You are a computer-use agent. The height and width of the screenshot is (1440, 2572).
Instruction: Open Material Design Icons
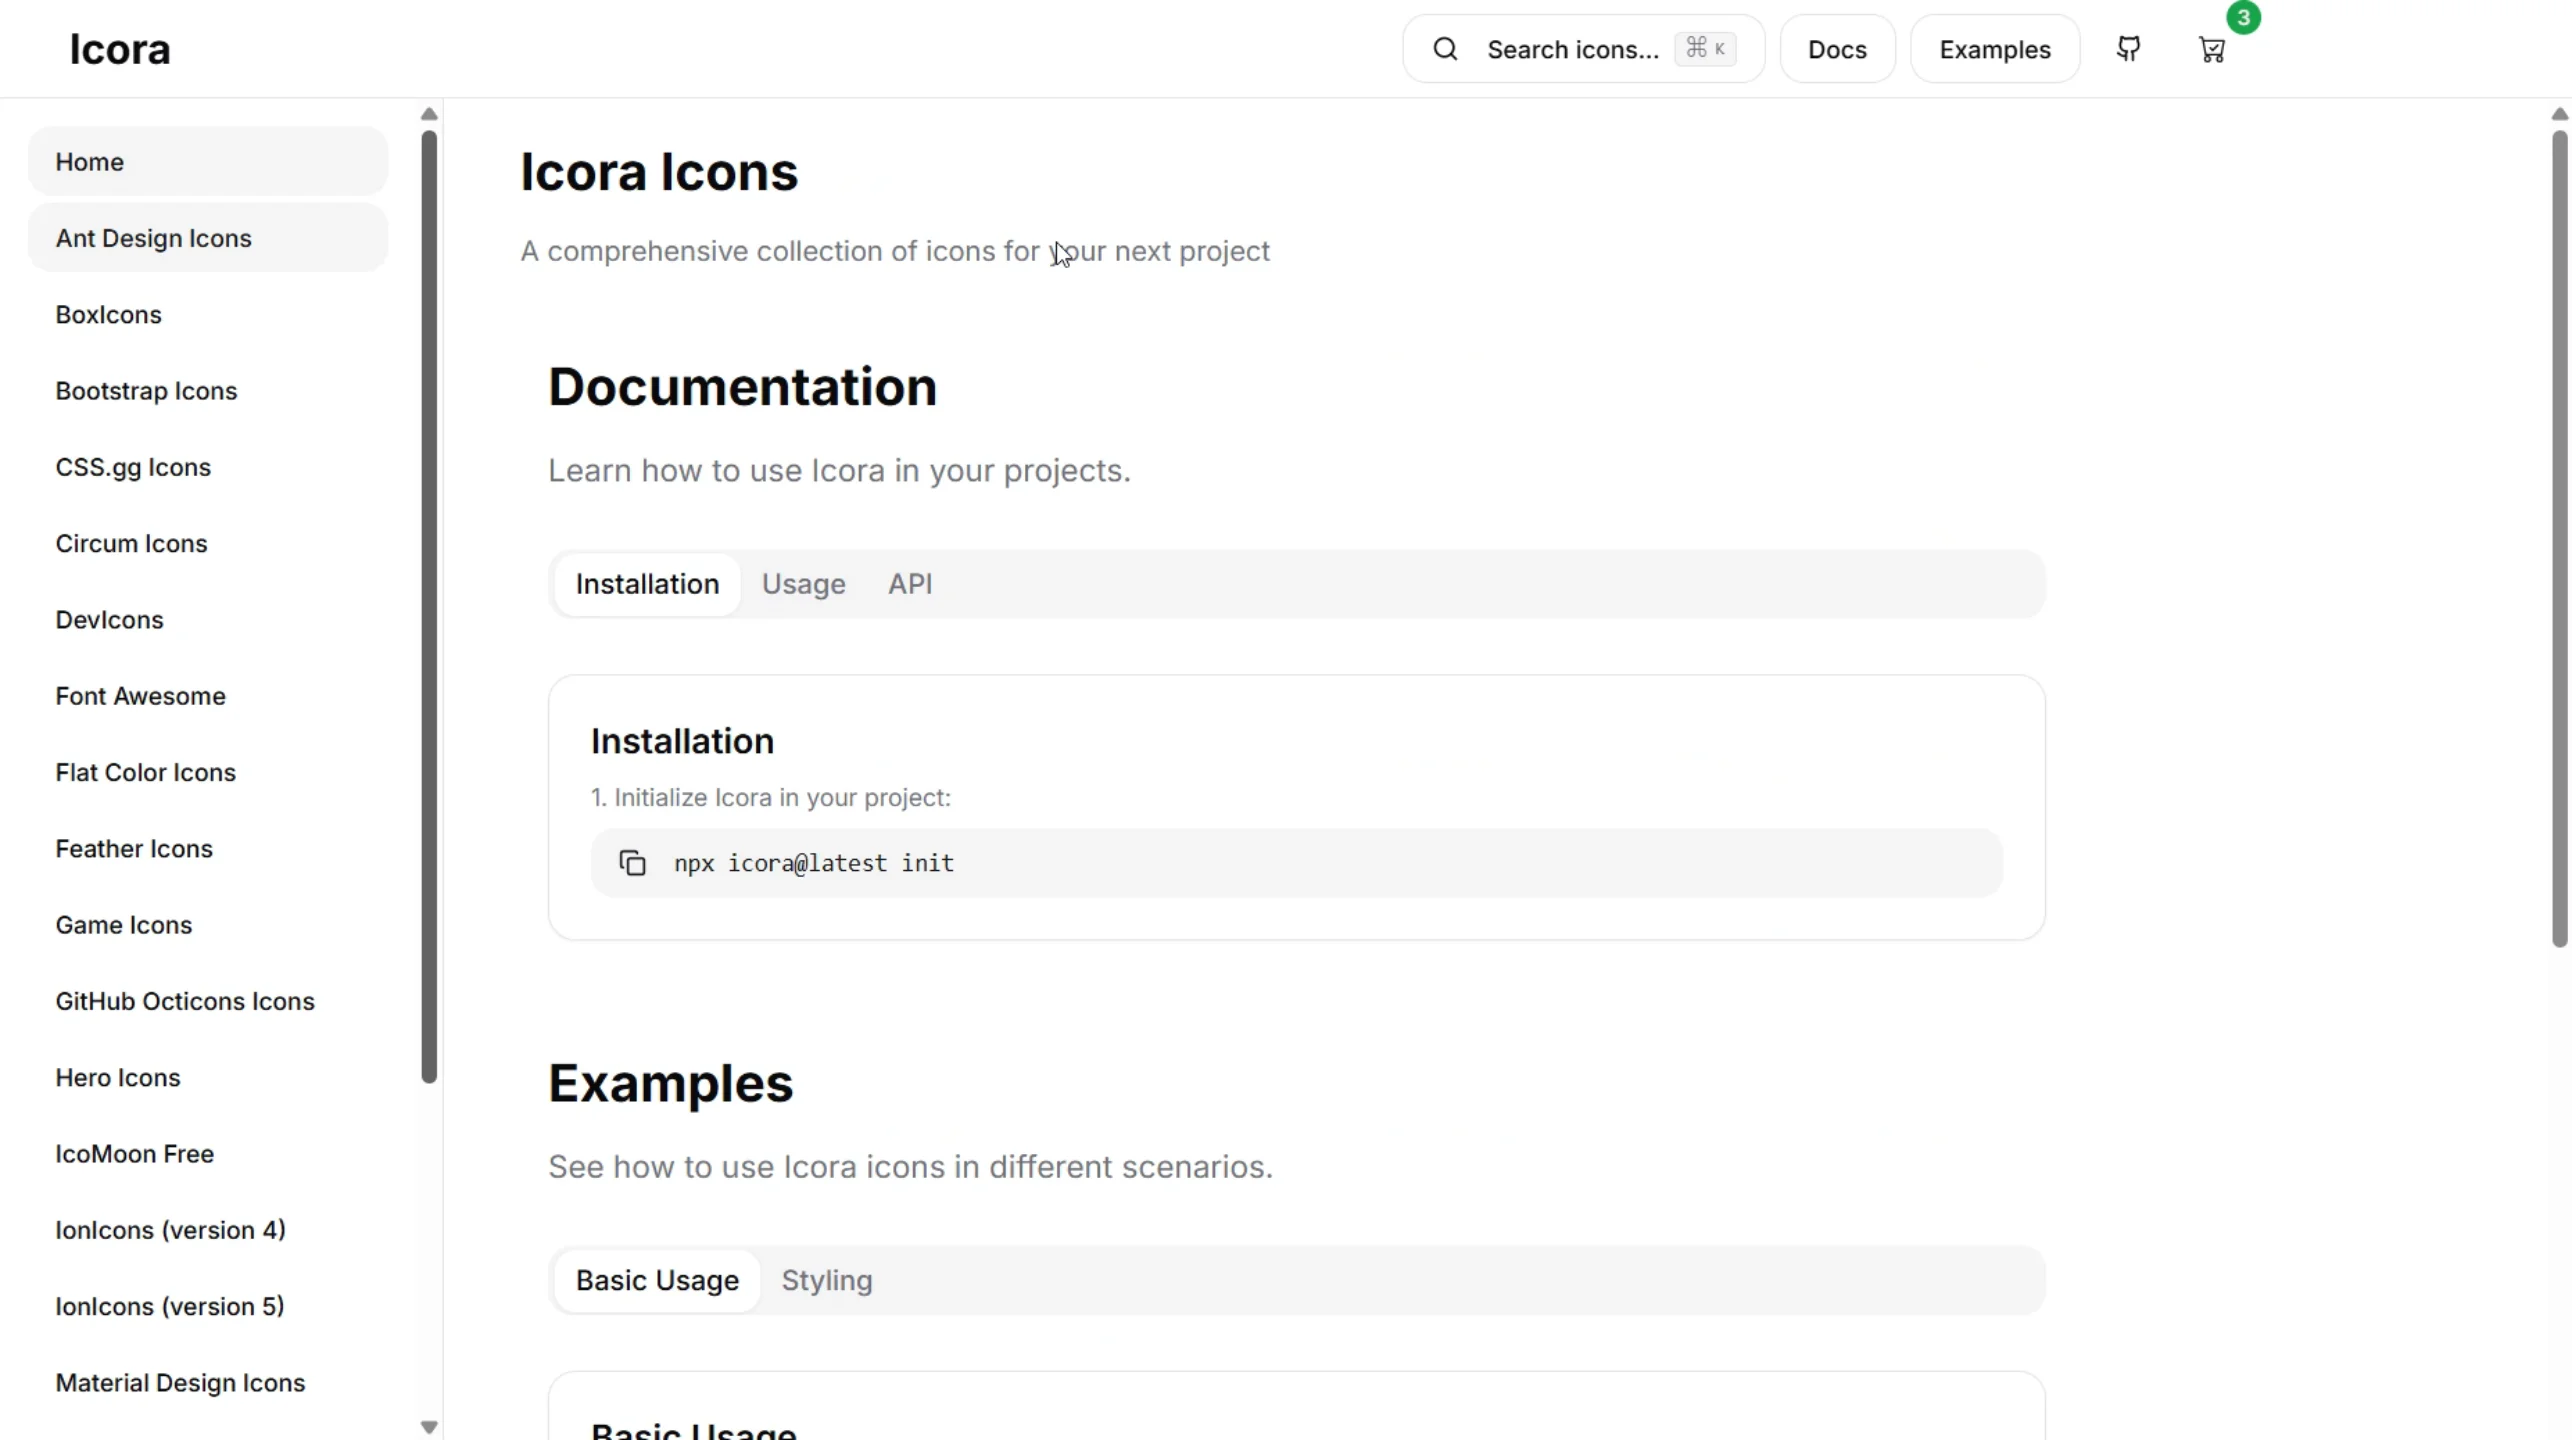click(180, 1383)
